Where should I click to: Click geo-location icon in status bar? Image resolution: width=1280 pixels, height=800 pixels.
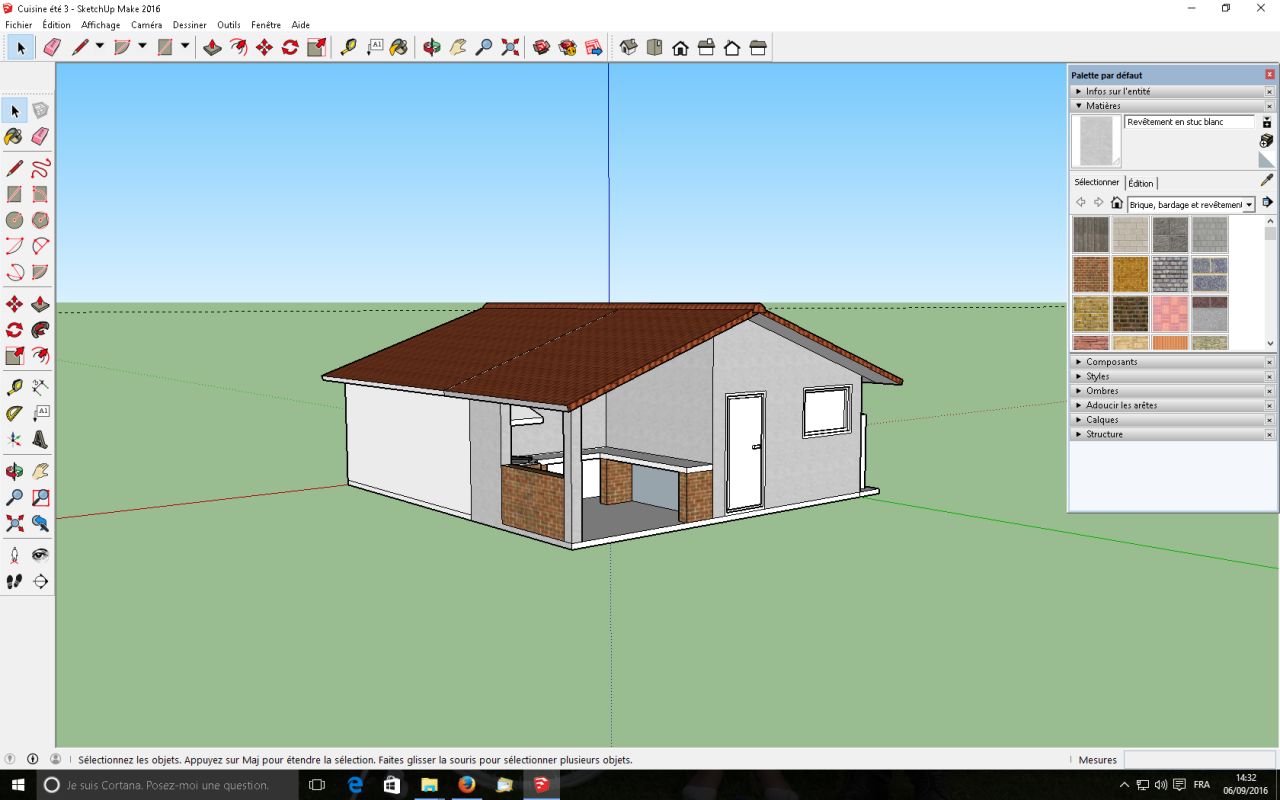pos(10,759)
